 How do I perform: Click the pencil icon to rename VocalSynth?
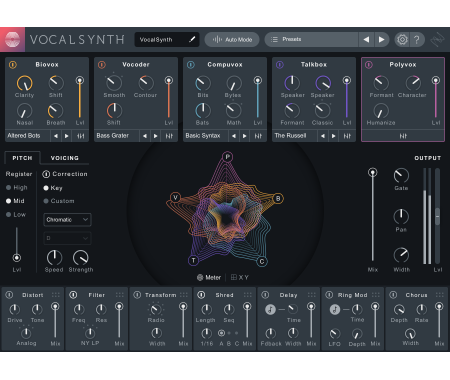tap(192, 39)
